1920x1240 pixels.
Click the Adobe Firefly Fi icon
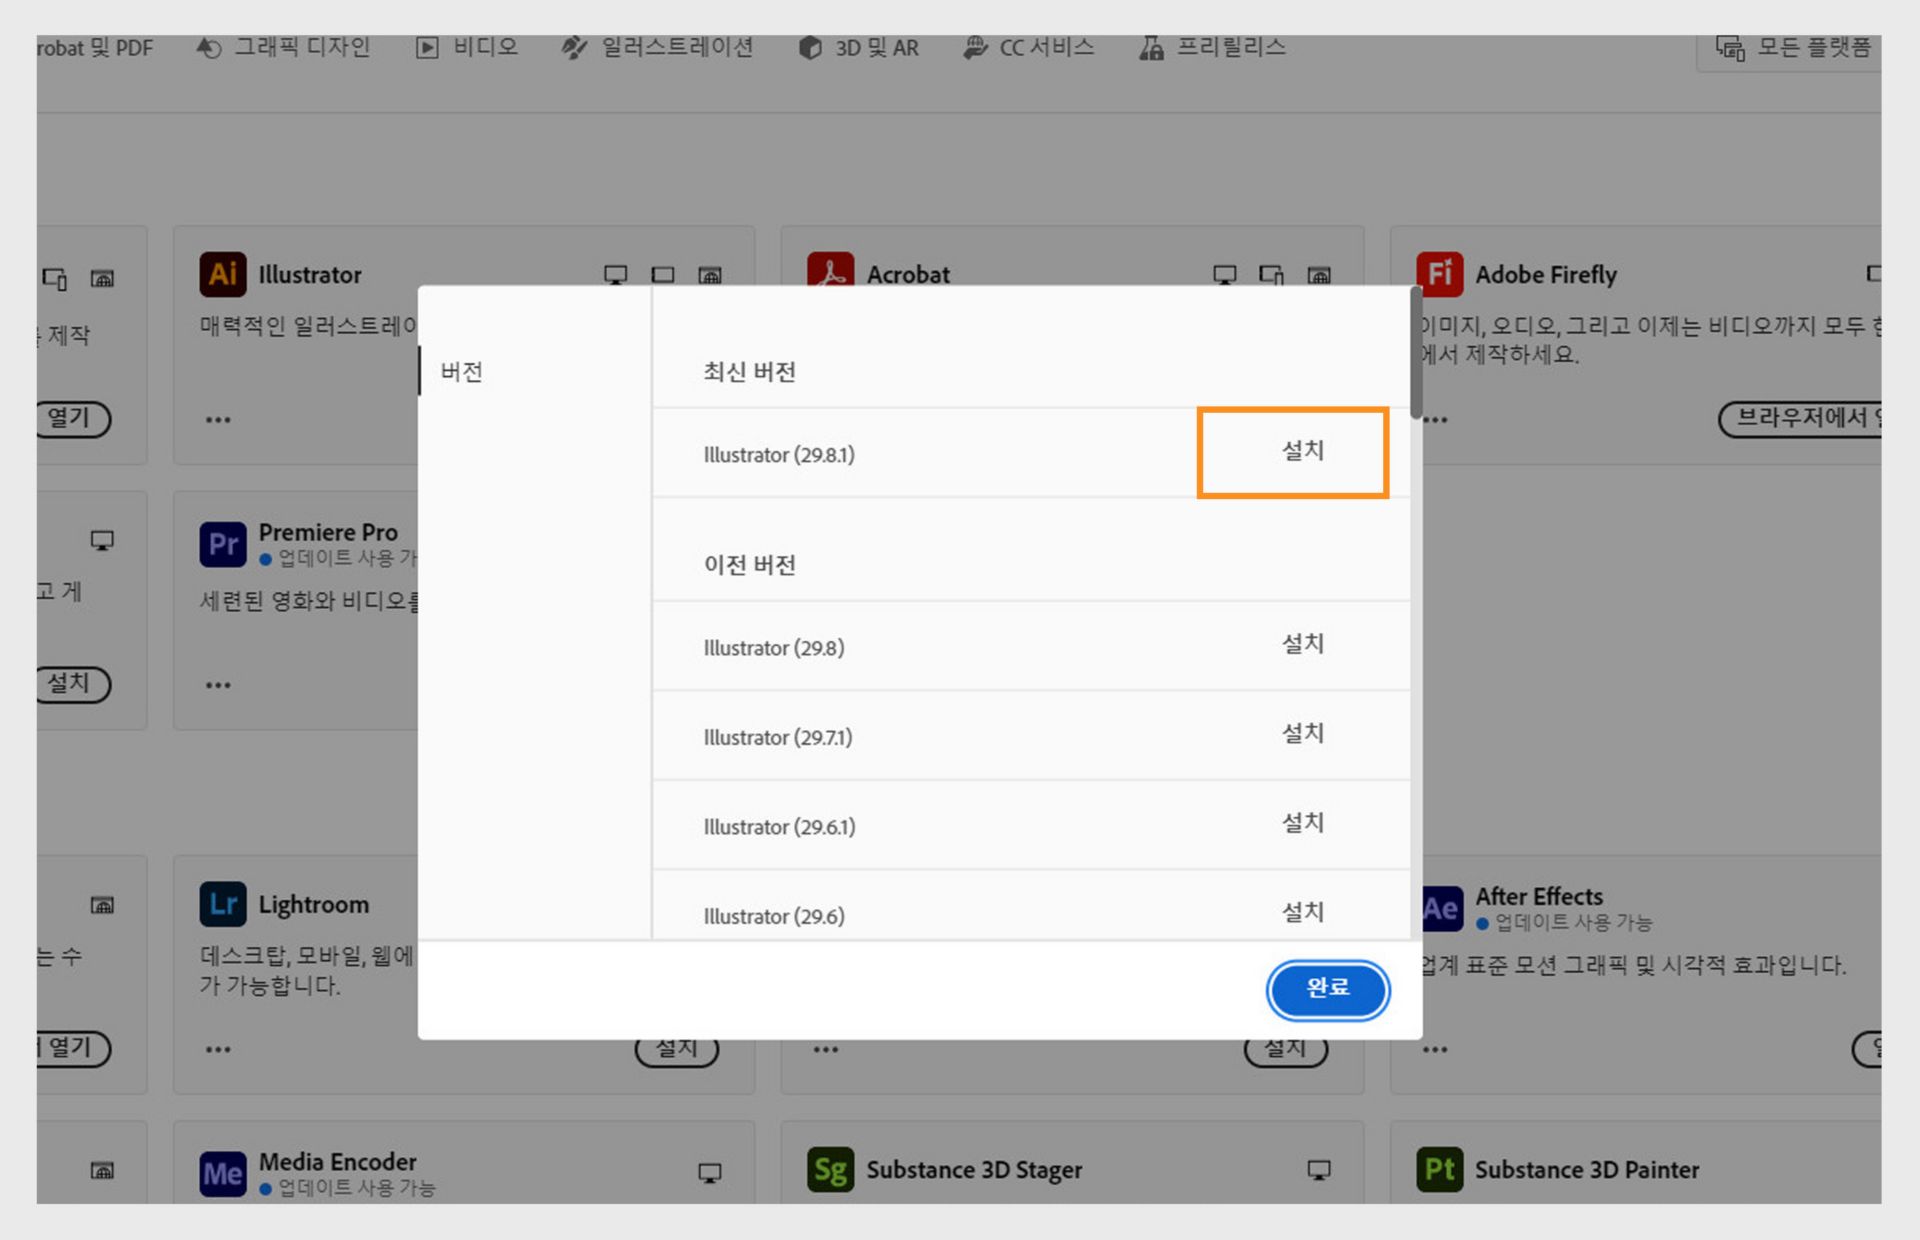pos(1439,274)
